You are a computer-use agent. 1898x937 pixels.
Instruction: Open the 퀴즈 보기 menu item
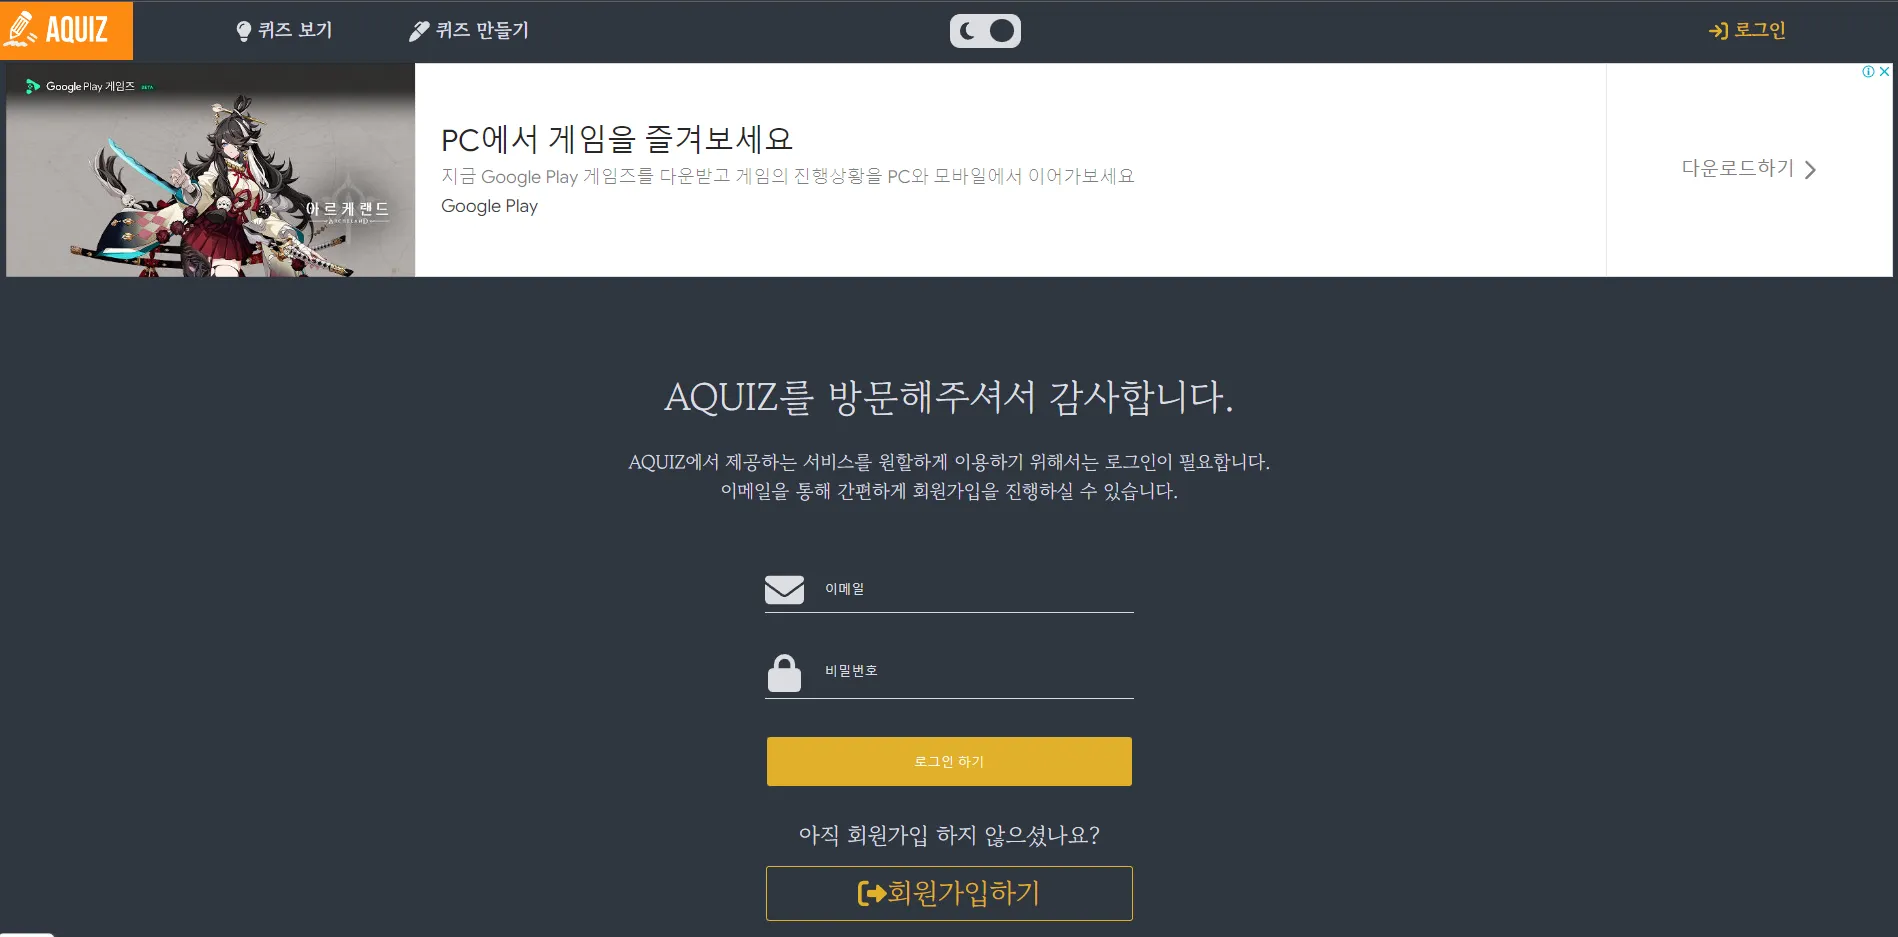pos(284,31)
